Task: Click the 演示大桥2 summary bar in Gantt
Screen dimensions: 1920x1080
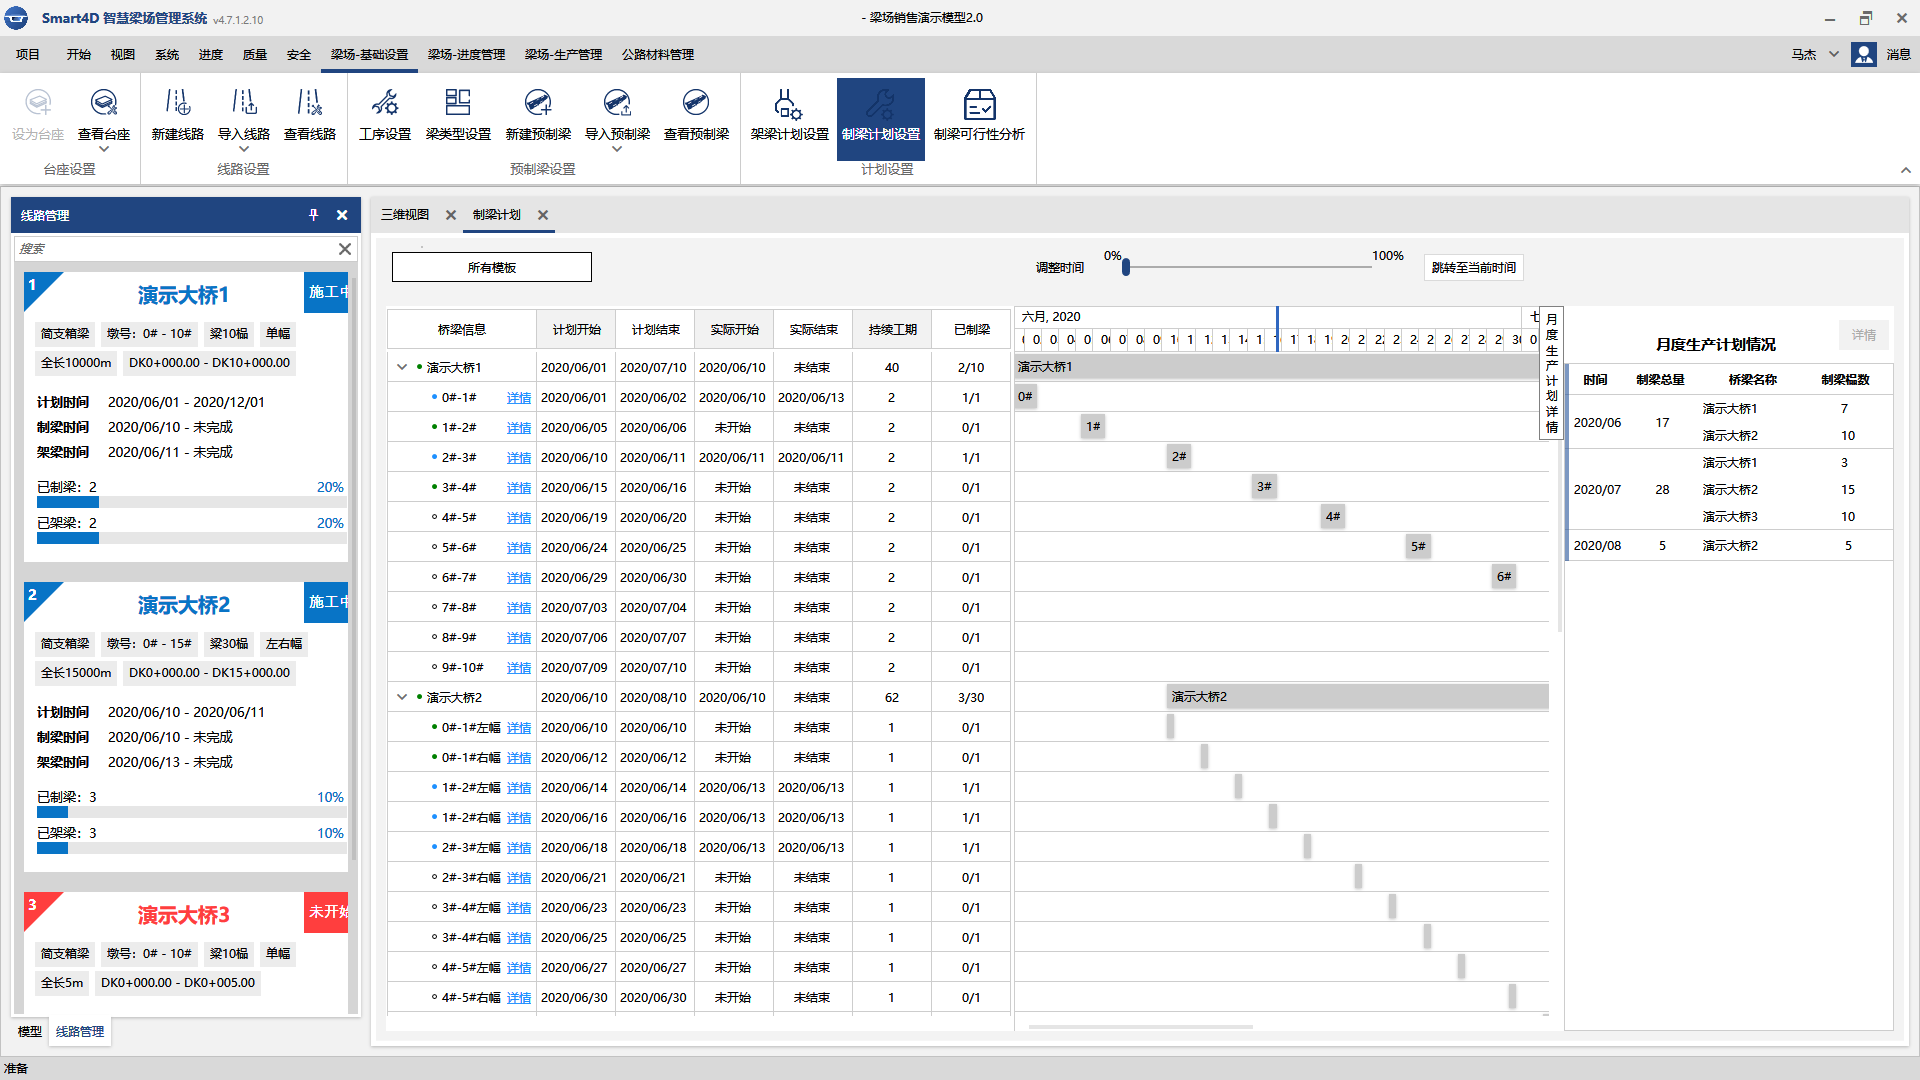Action: pyautogui.click(x=1358, y=697)
